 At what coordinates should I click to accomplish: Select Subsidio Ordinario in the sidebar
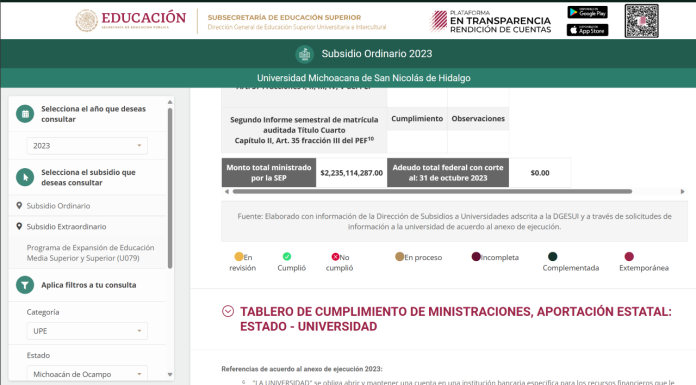58,206
